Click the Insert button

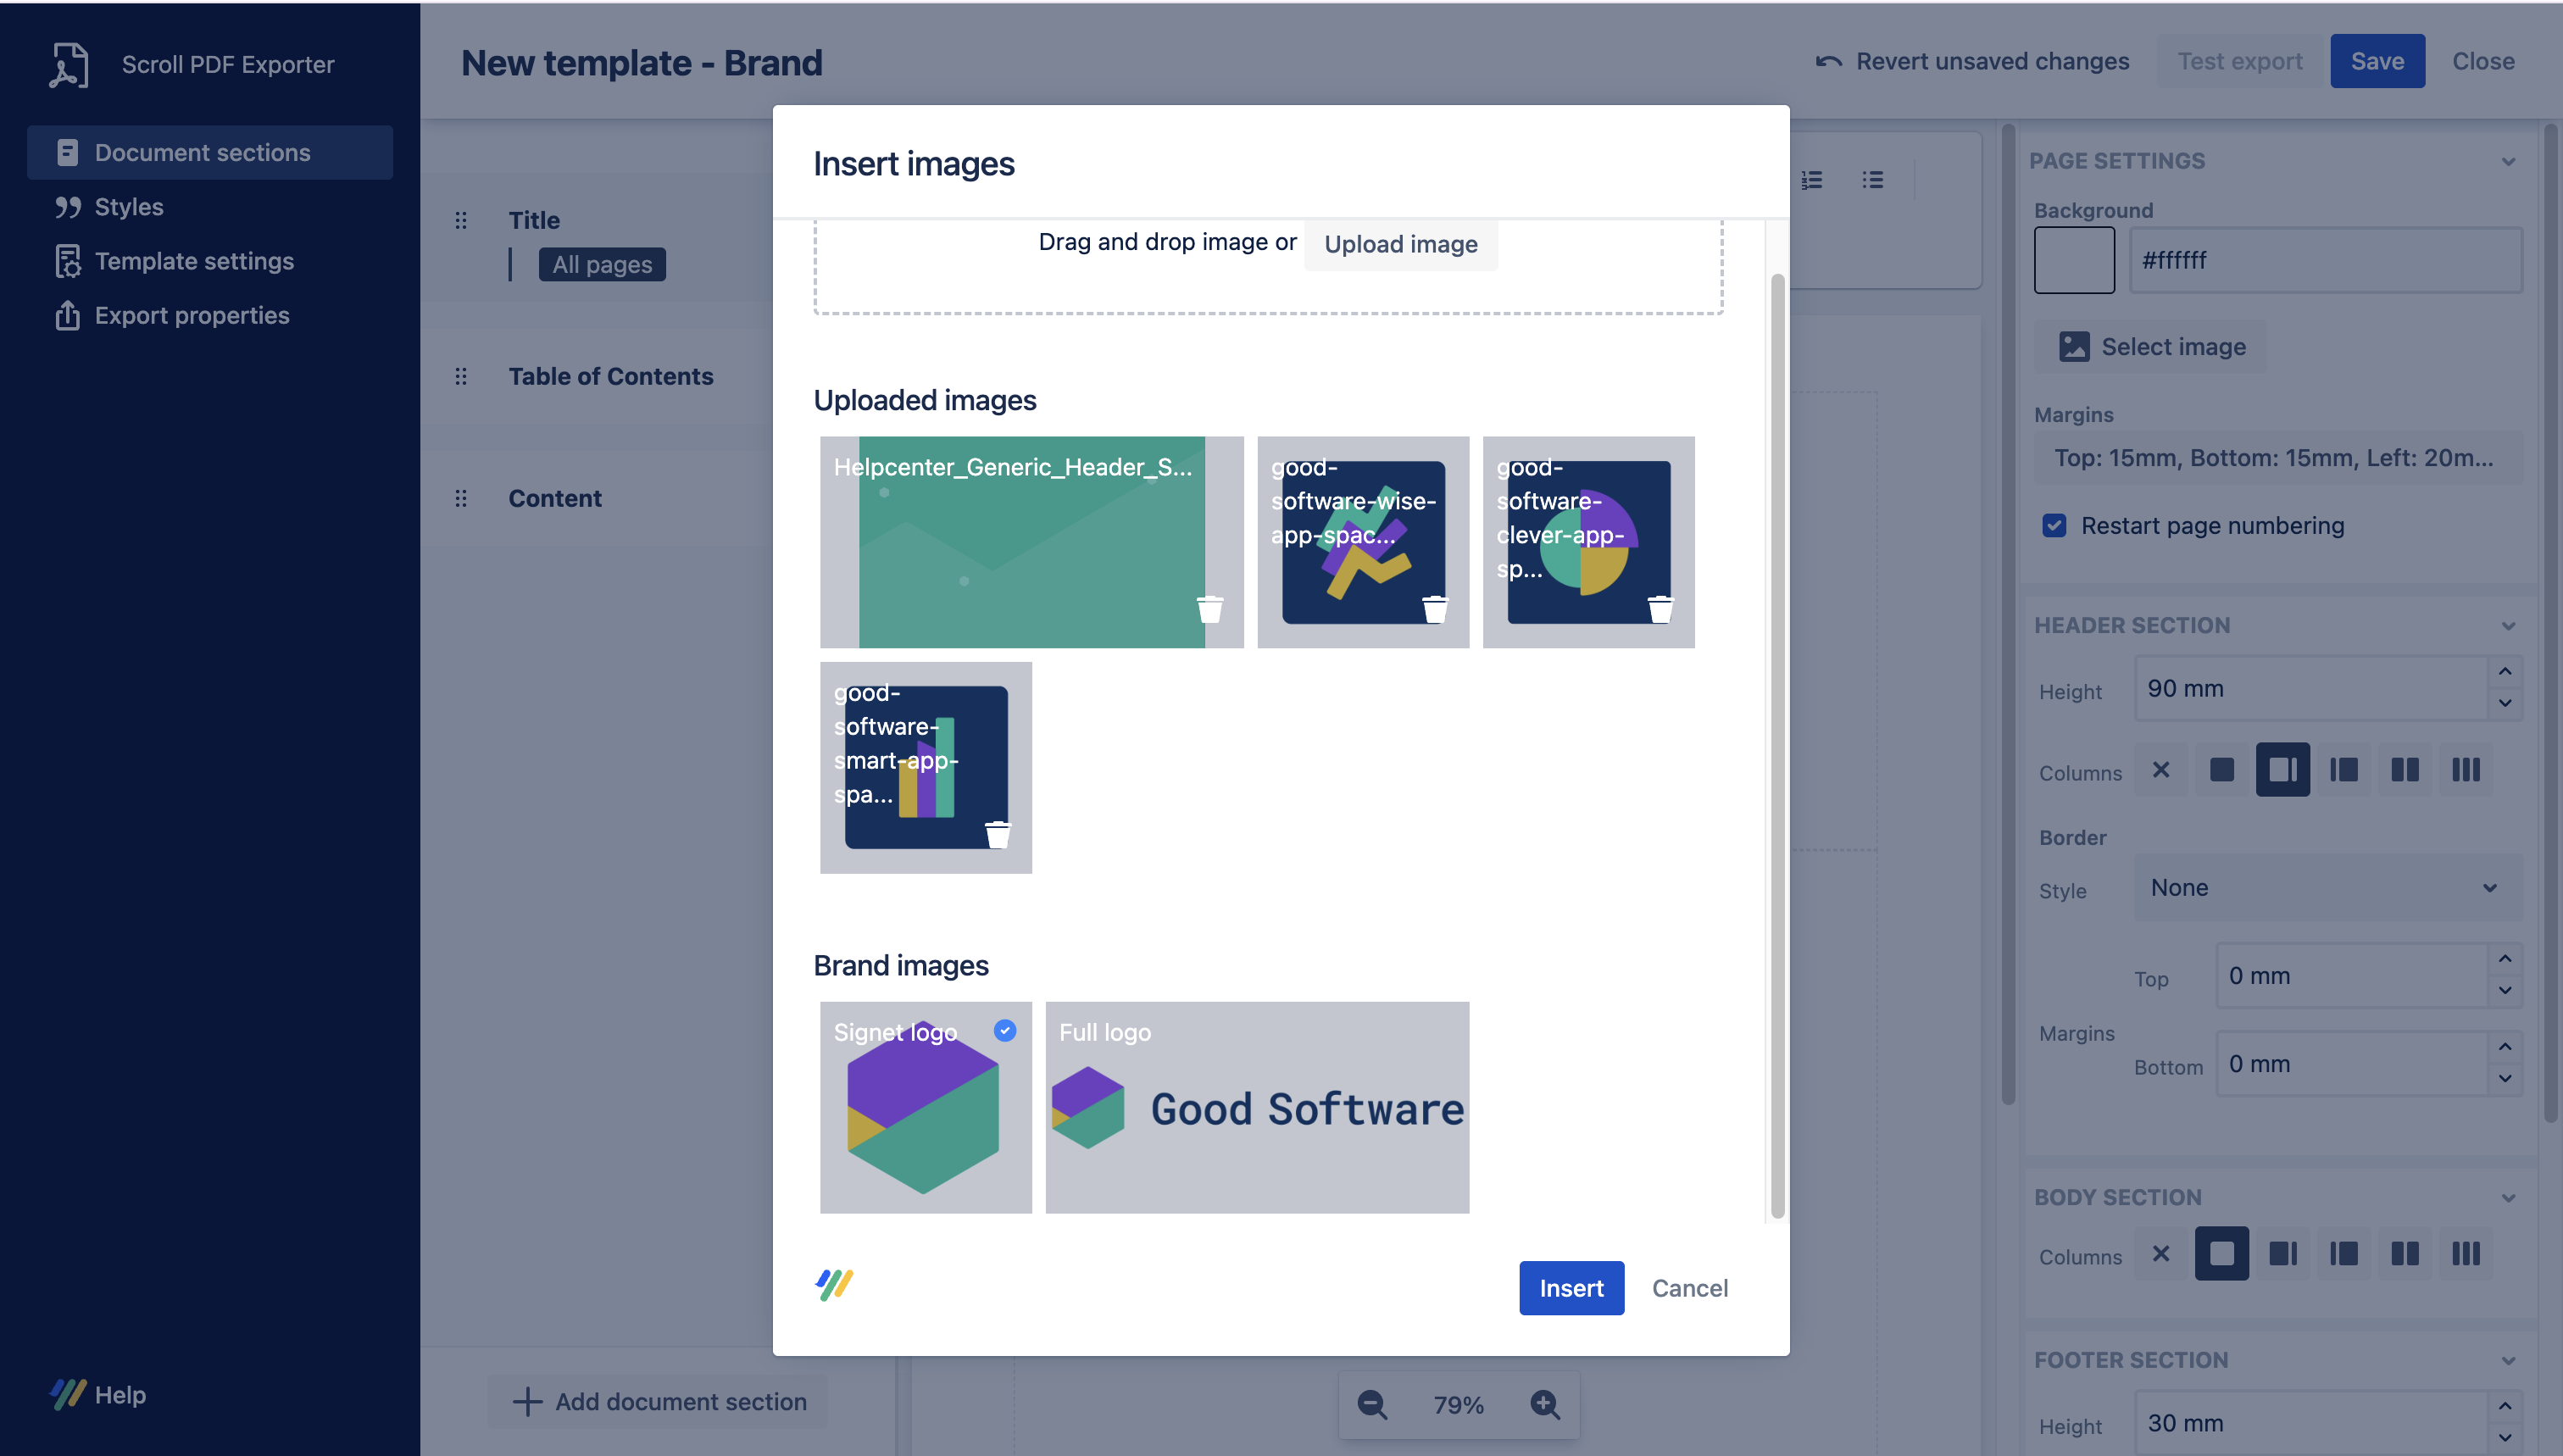coord(1570,1288)
